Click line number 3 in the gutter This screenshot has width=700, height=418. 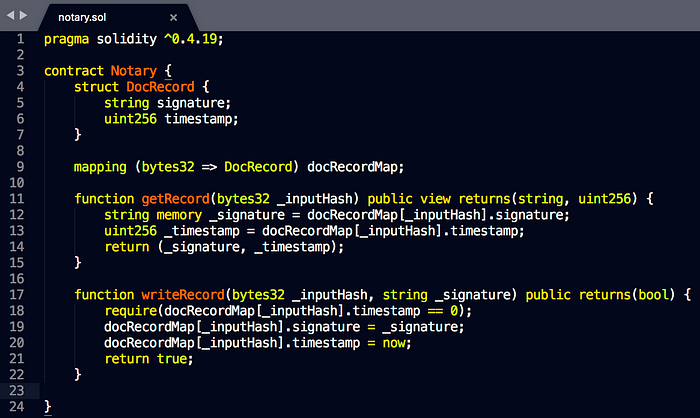(x=20, y=71)
